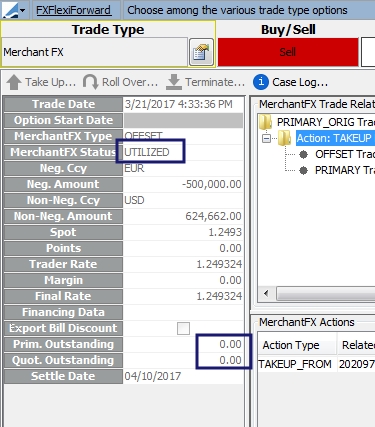Tick the Export Bill Discount checkbox
Viewport: 375px width, 427px height.
(x=183, y=328)
